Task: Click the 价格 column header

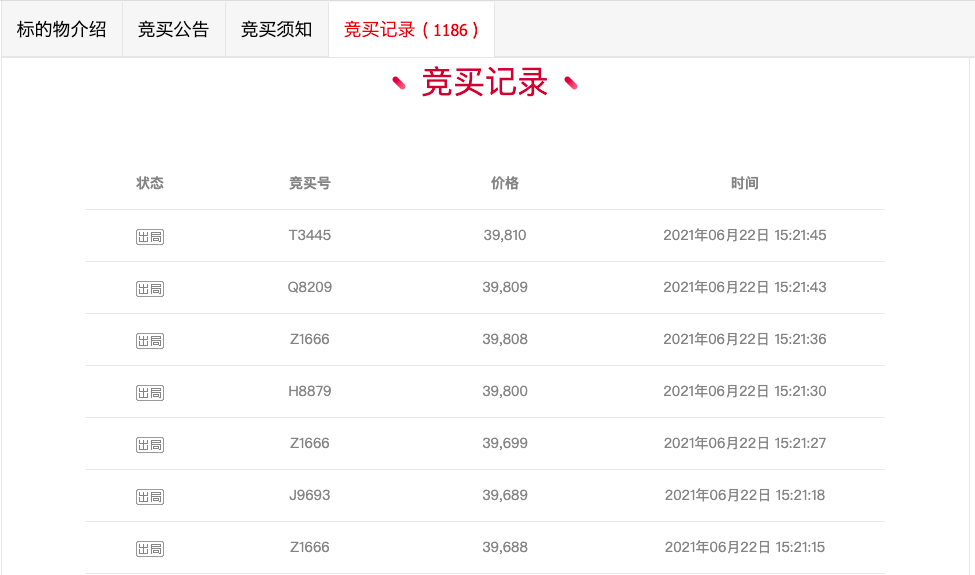Action: tap(505, 183)
